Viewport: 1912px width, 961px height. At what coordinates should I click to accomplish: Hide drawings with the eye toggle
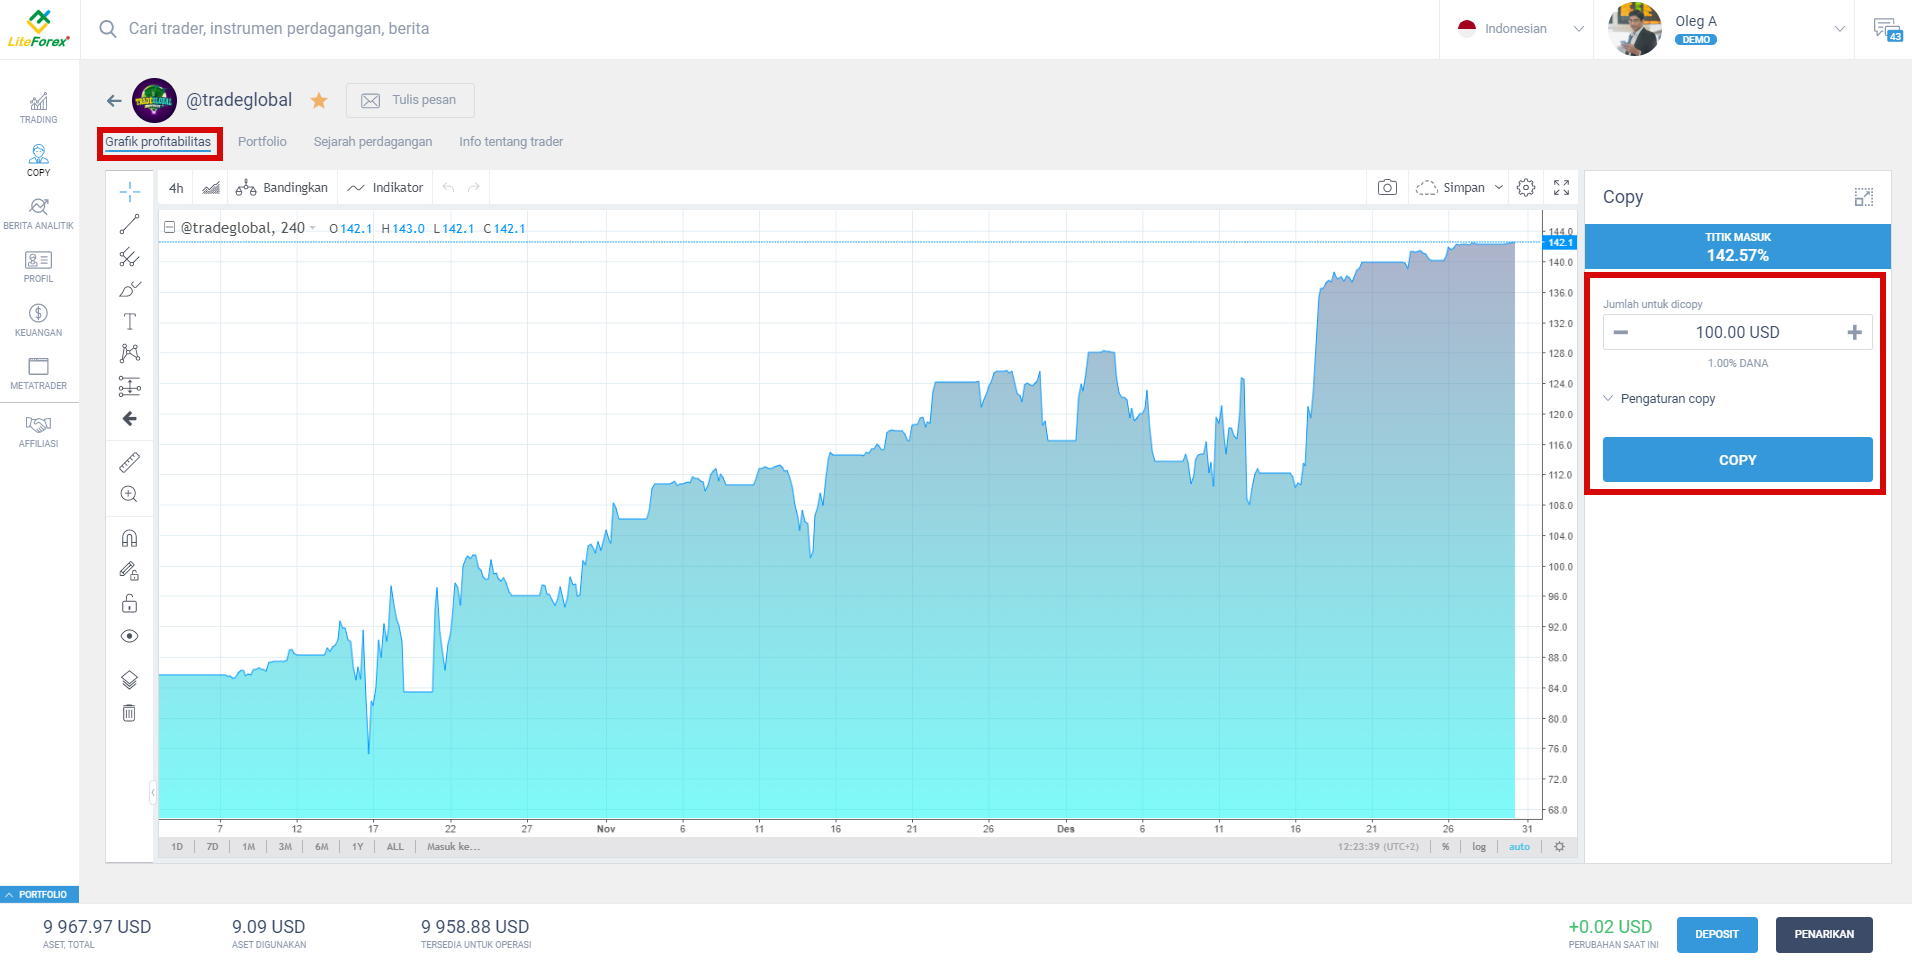point(129,635)
